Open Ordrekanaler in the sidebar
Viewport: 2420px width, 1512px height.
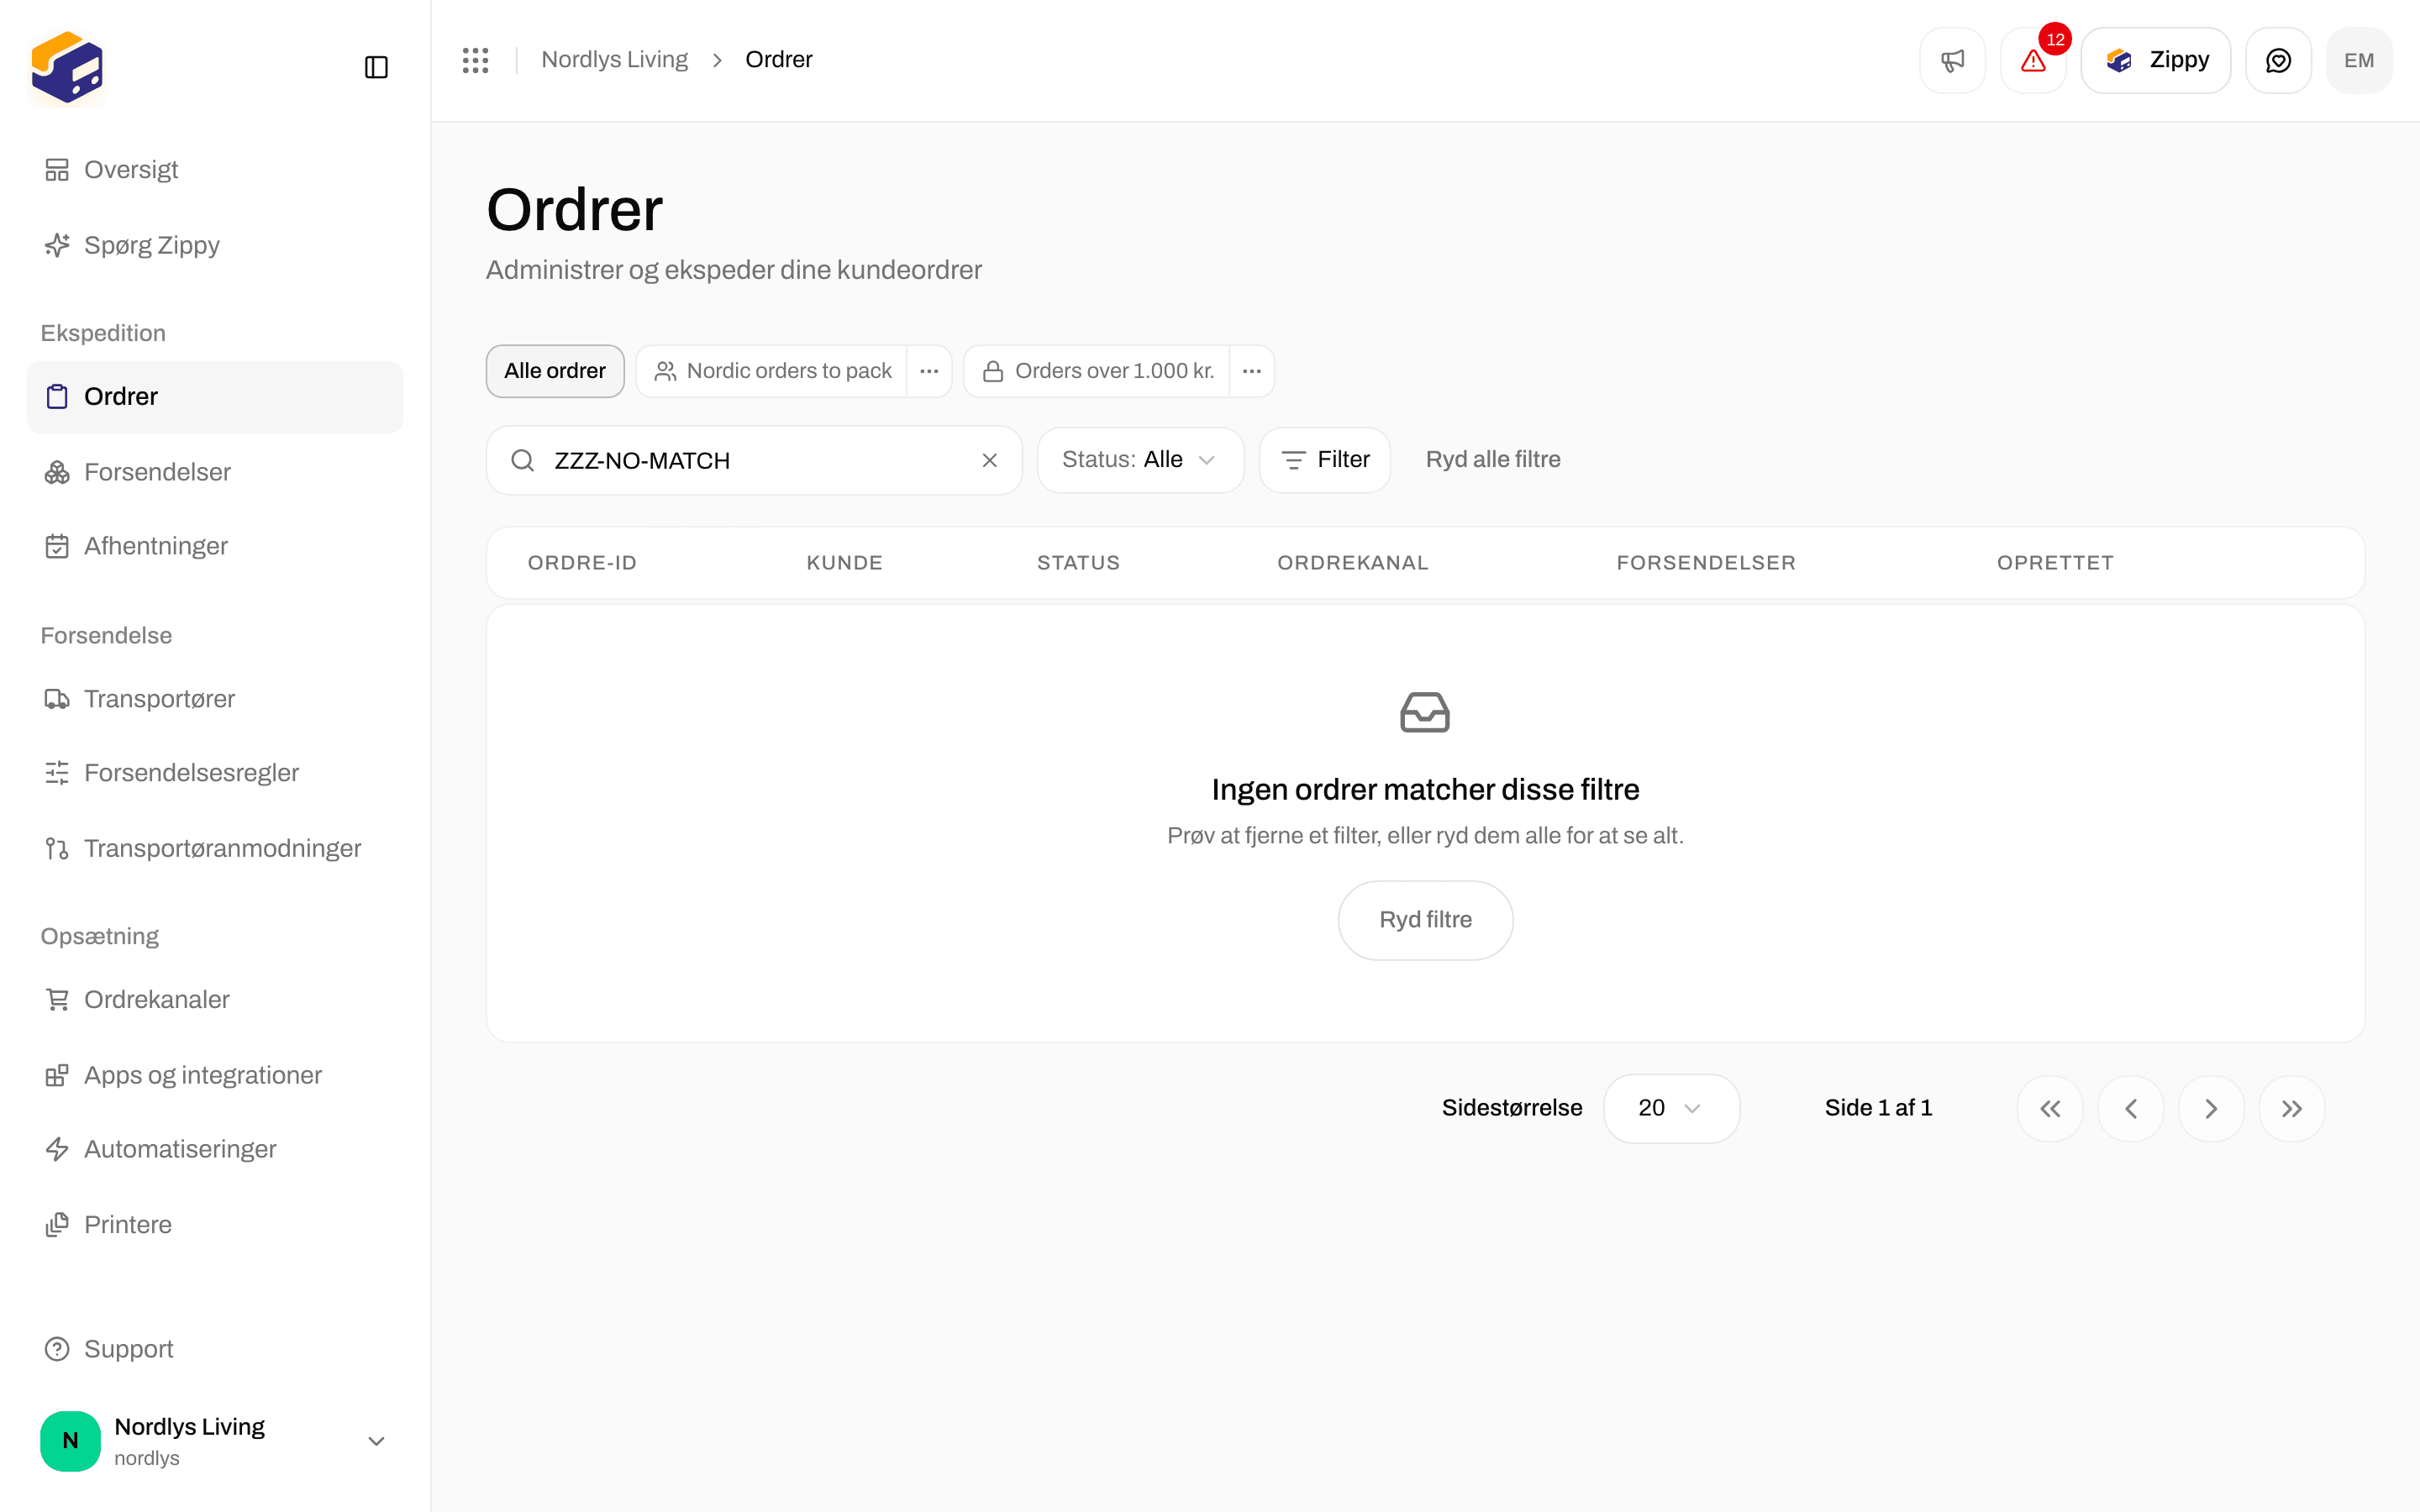(x=214, y=1000)
